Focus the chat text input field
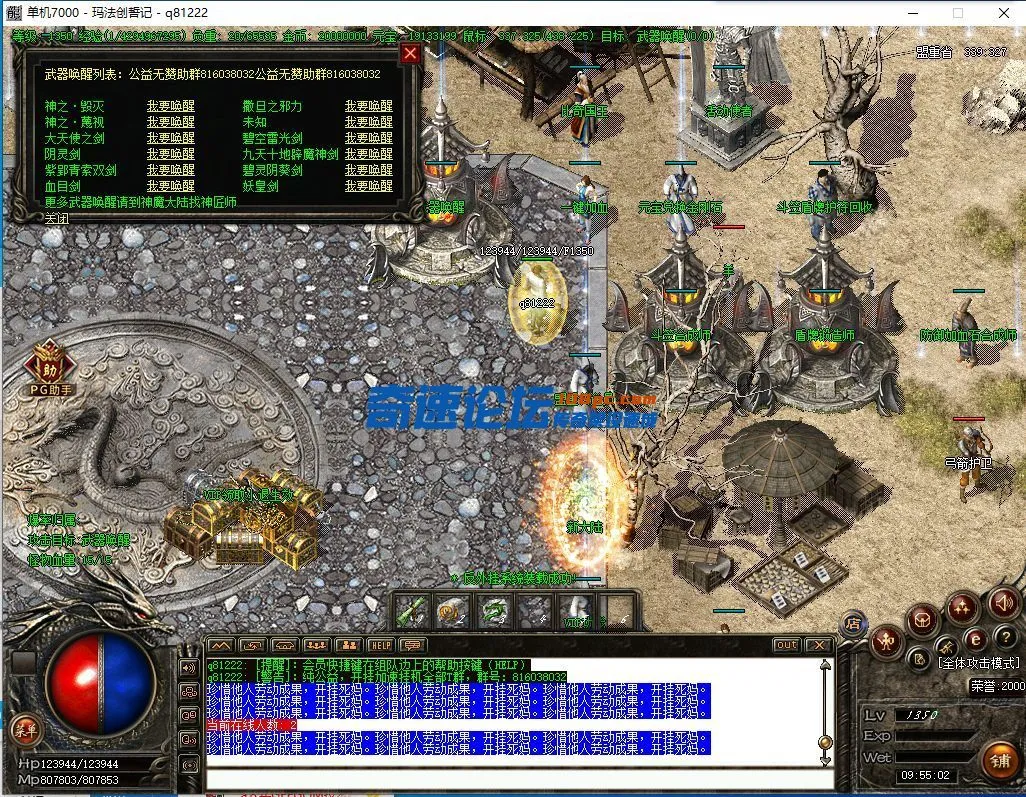Screen dimensions: 1026x797 click(x=520, y=780)
